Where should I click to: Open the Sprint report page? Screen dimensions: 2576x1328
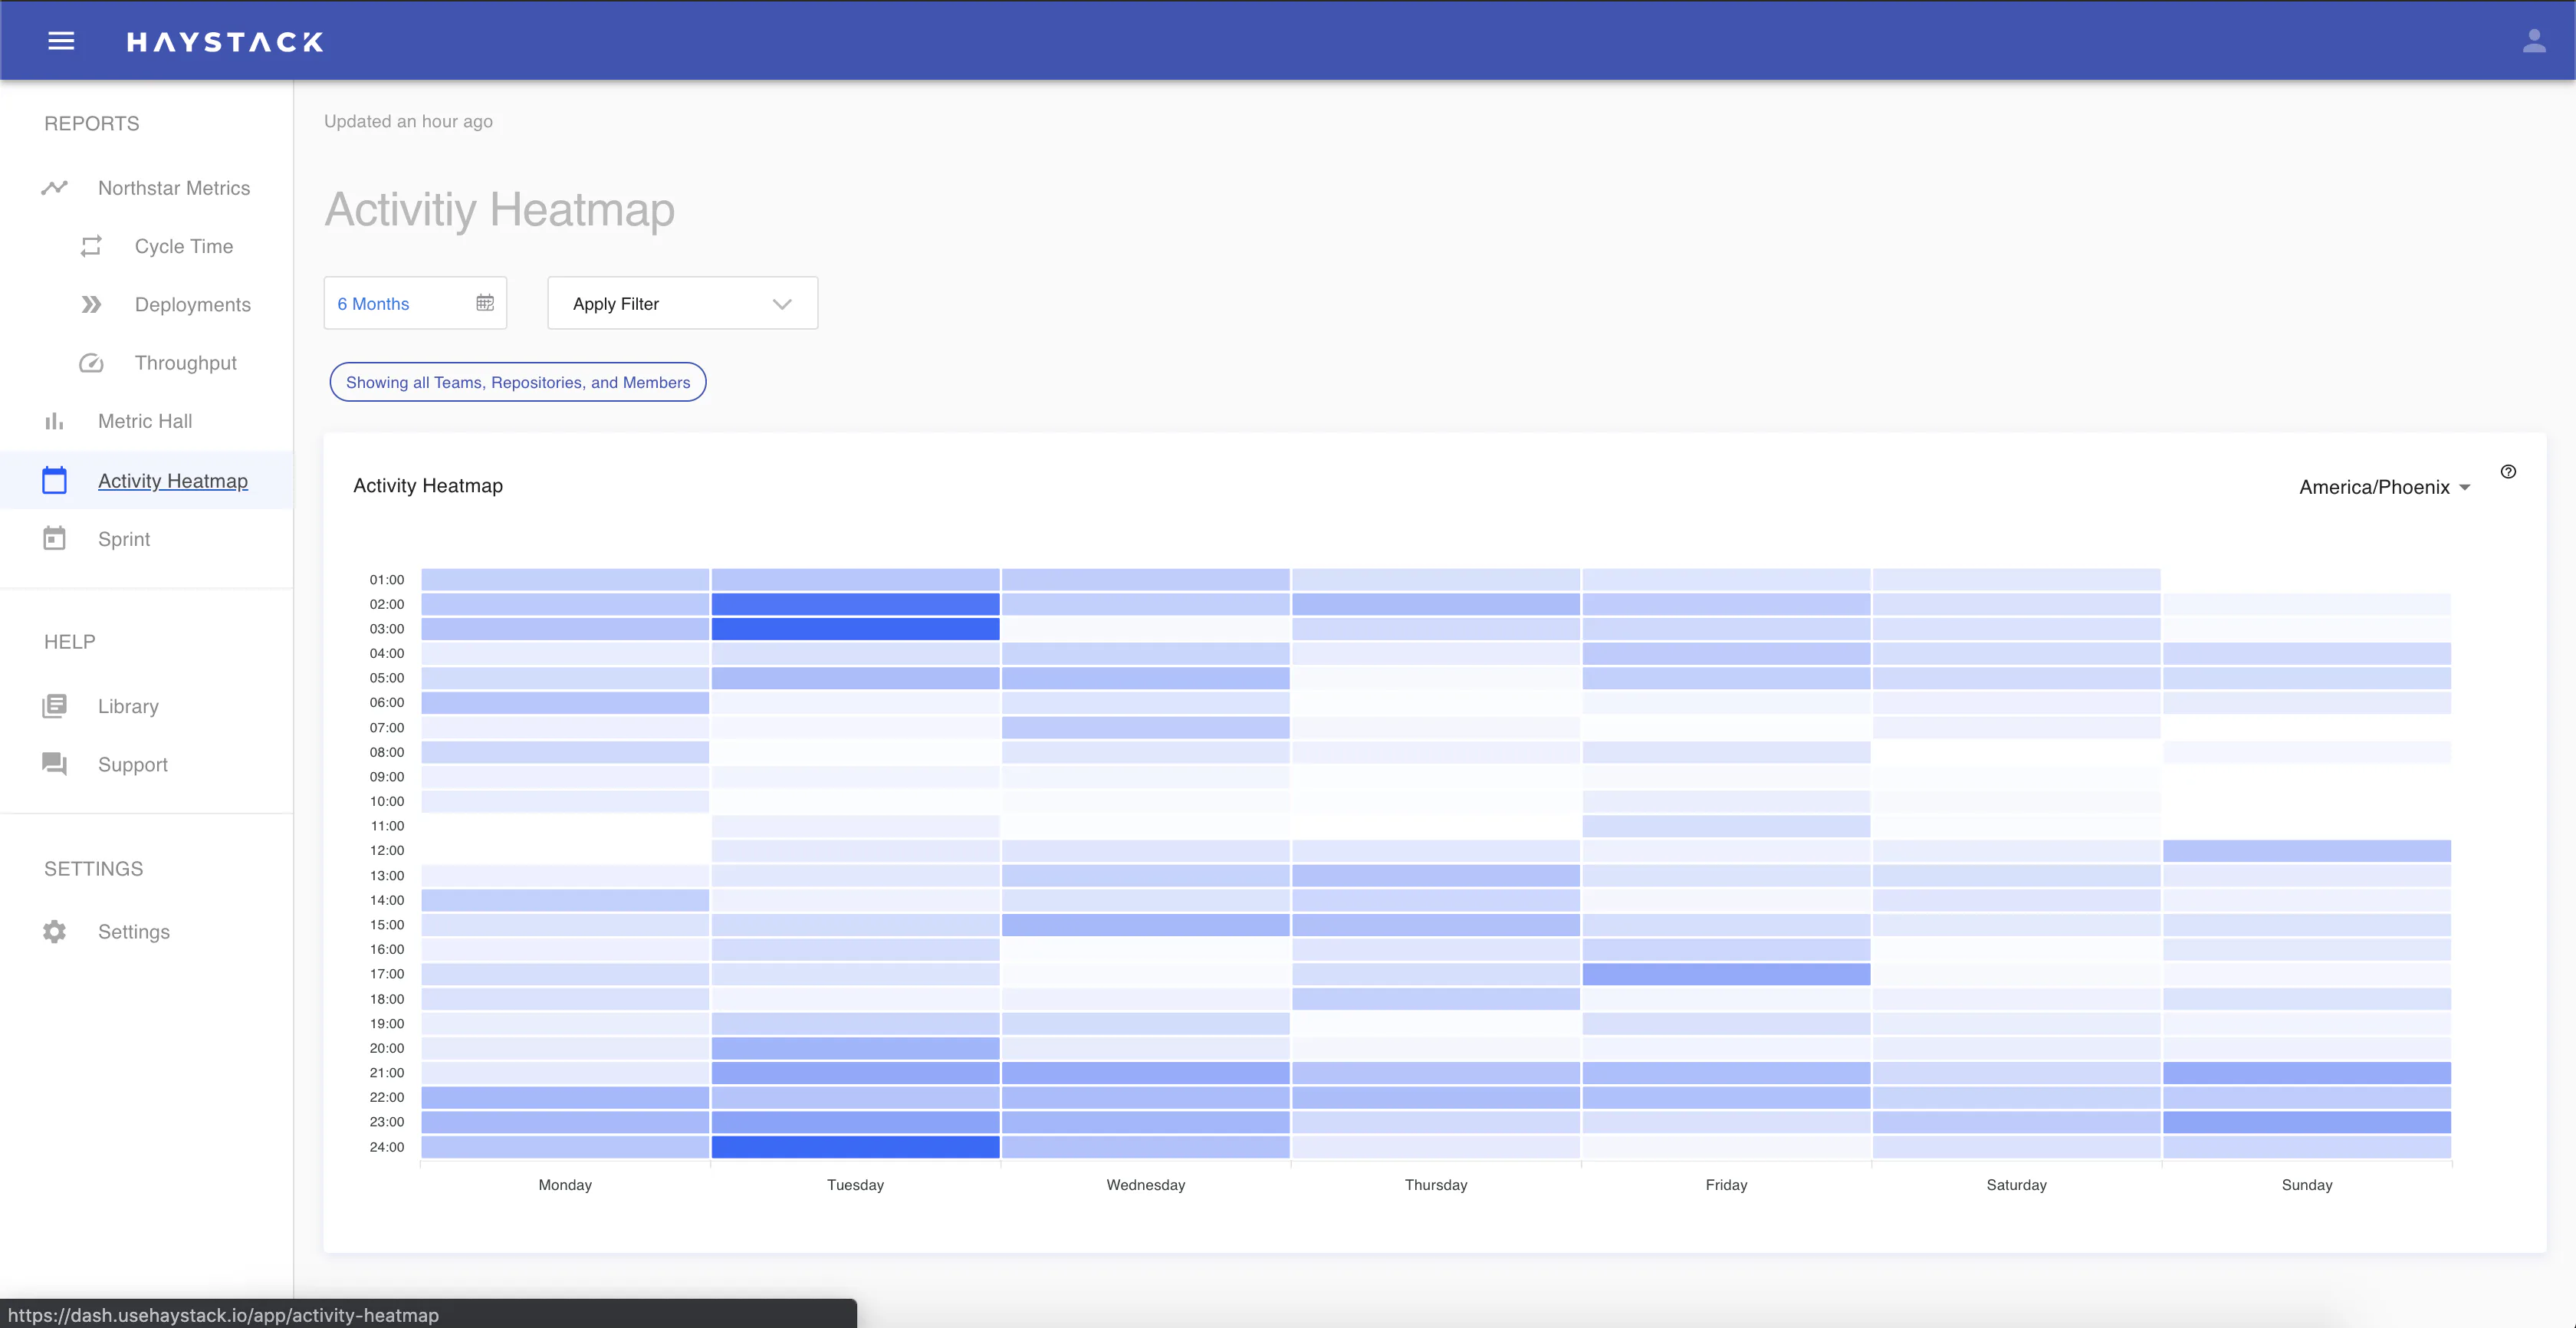(x=124, y=539)
